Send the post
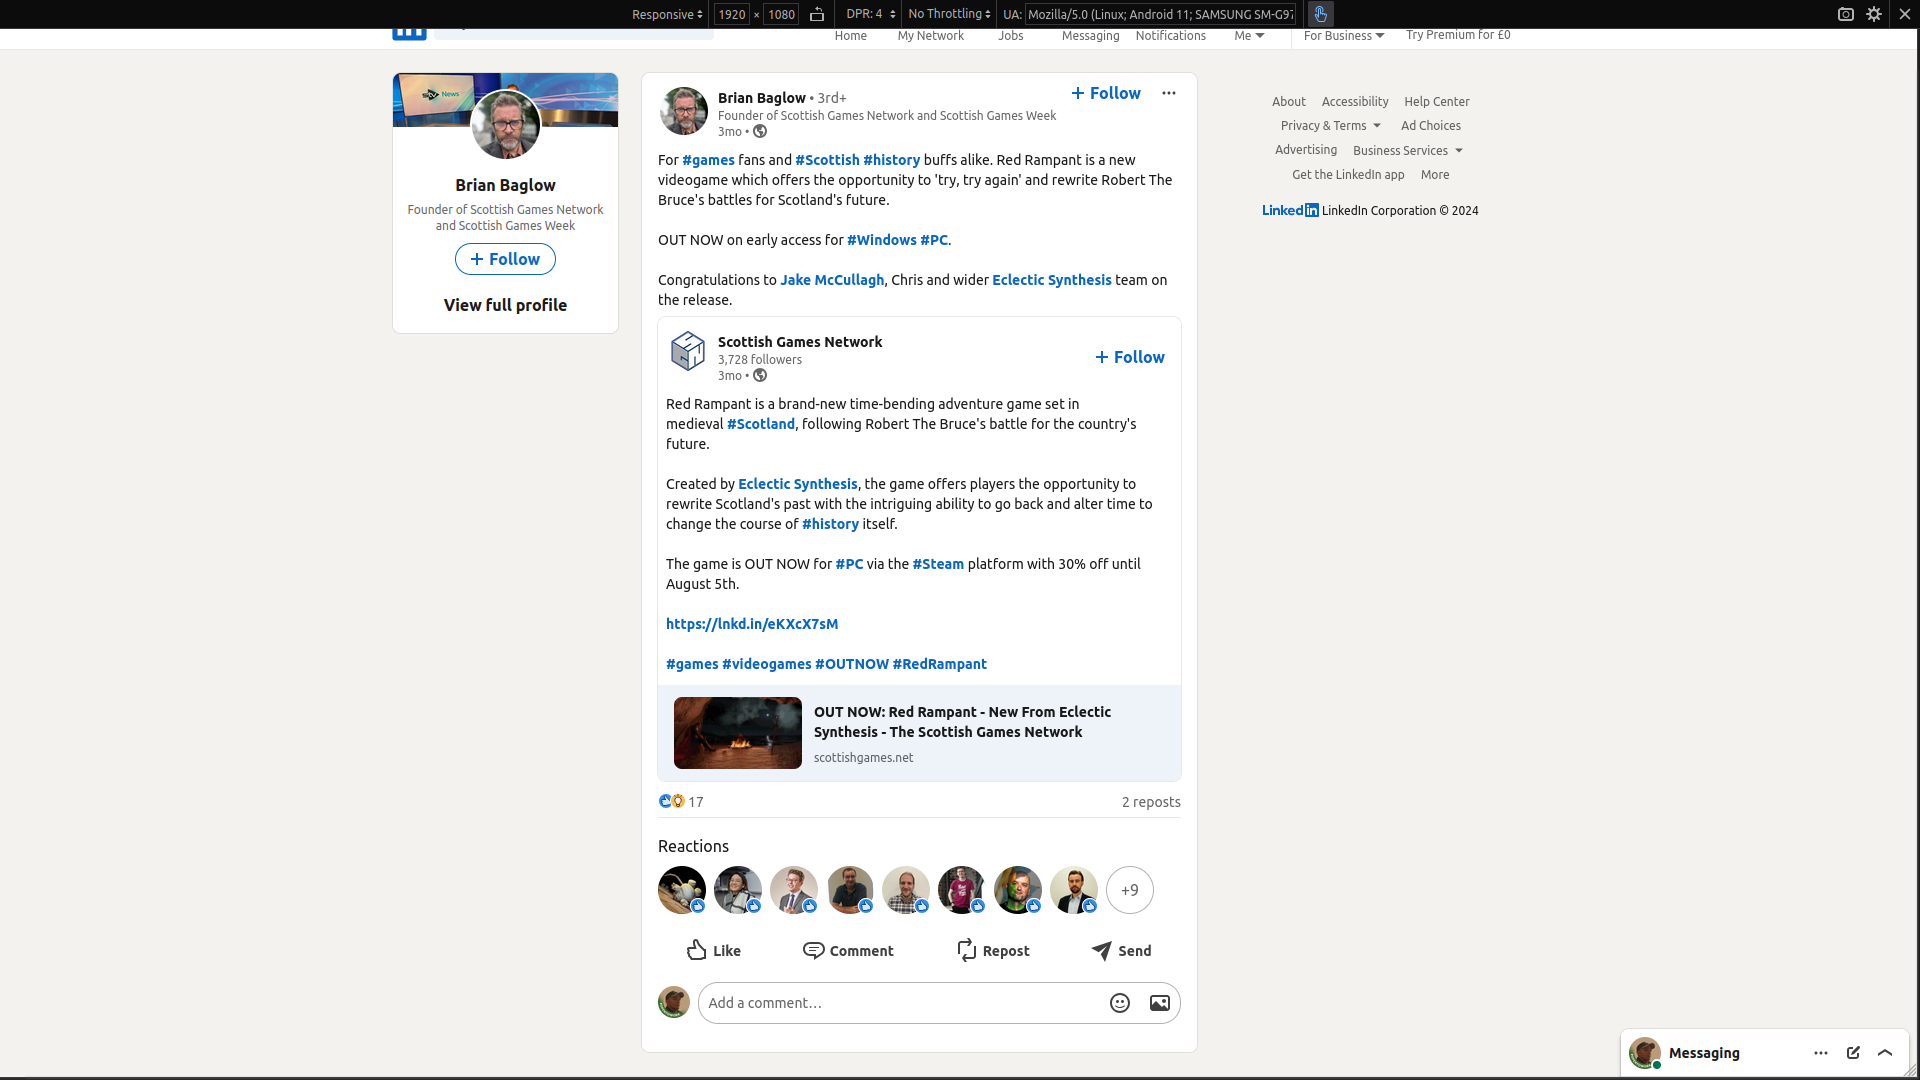The image size is (1920, 1080). coord(1121,951)
